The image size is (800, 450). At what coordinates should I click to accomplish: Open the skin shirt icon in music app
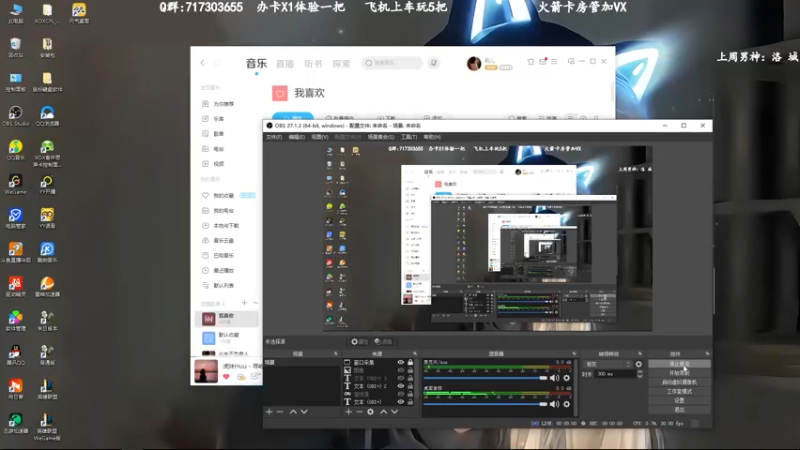[531, 62]
